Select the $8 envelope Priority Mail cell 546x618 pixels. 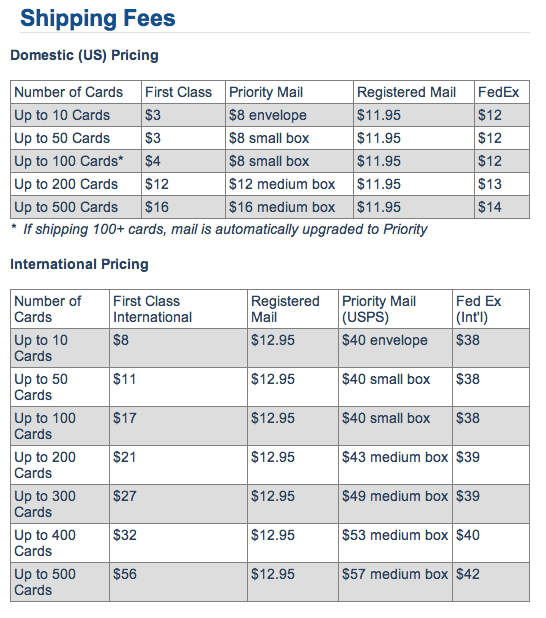point(289,115)
